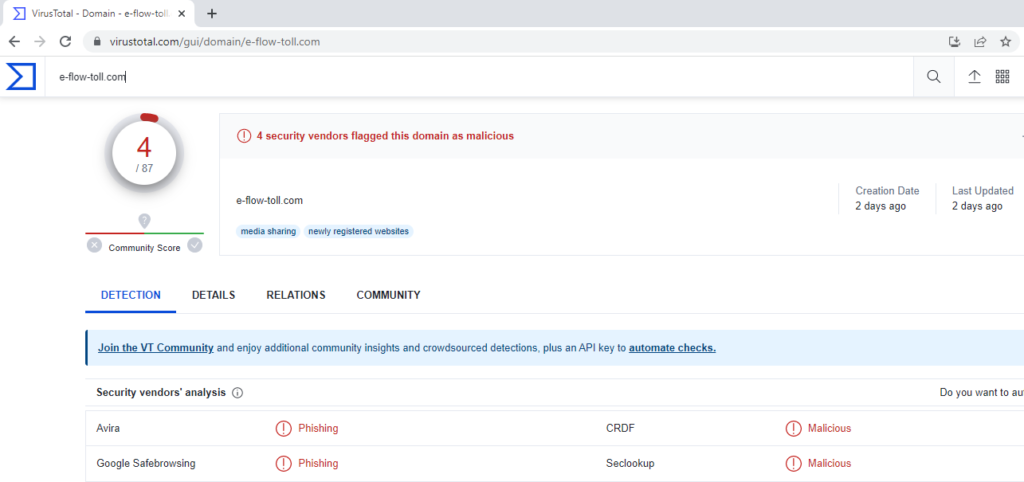Click the detection score 4/87 gauge

click(144, 153)
